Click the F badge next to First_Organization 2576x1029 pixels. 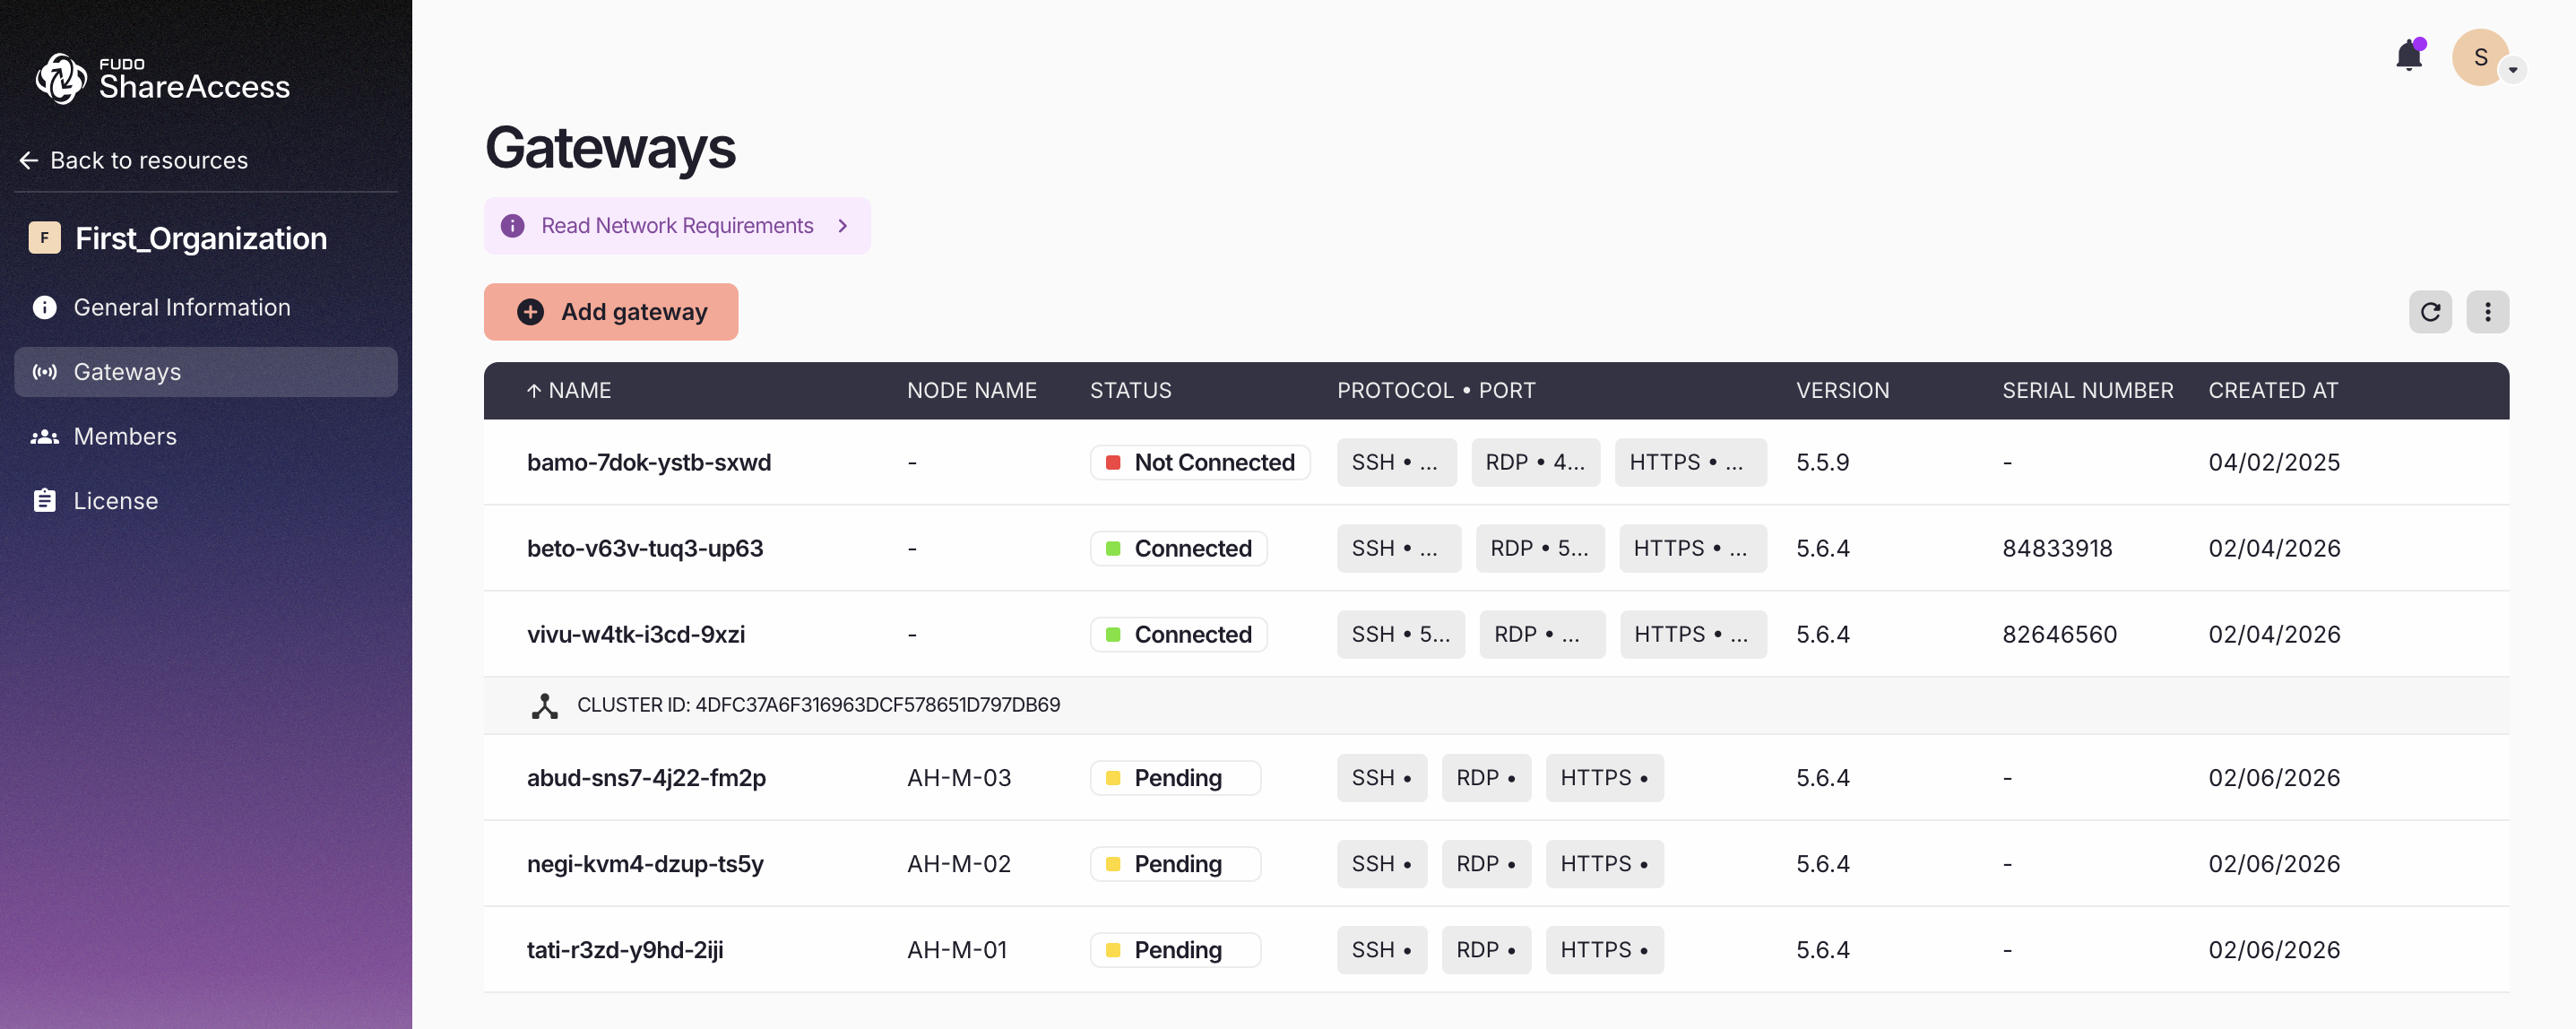(x=44, y=238)
